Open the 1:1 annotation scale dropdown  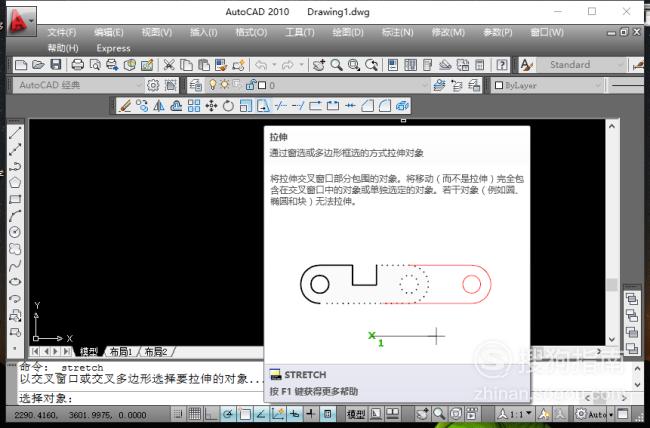pos(515,414)
